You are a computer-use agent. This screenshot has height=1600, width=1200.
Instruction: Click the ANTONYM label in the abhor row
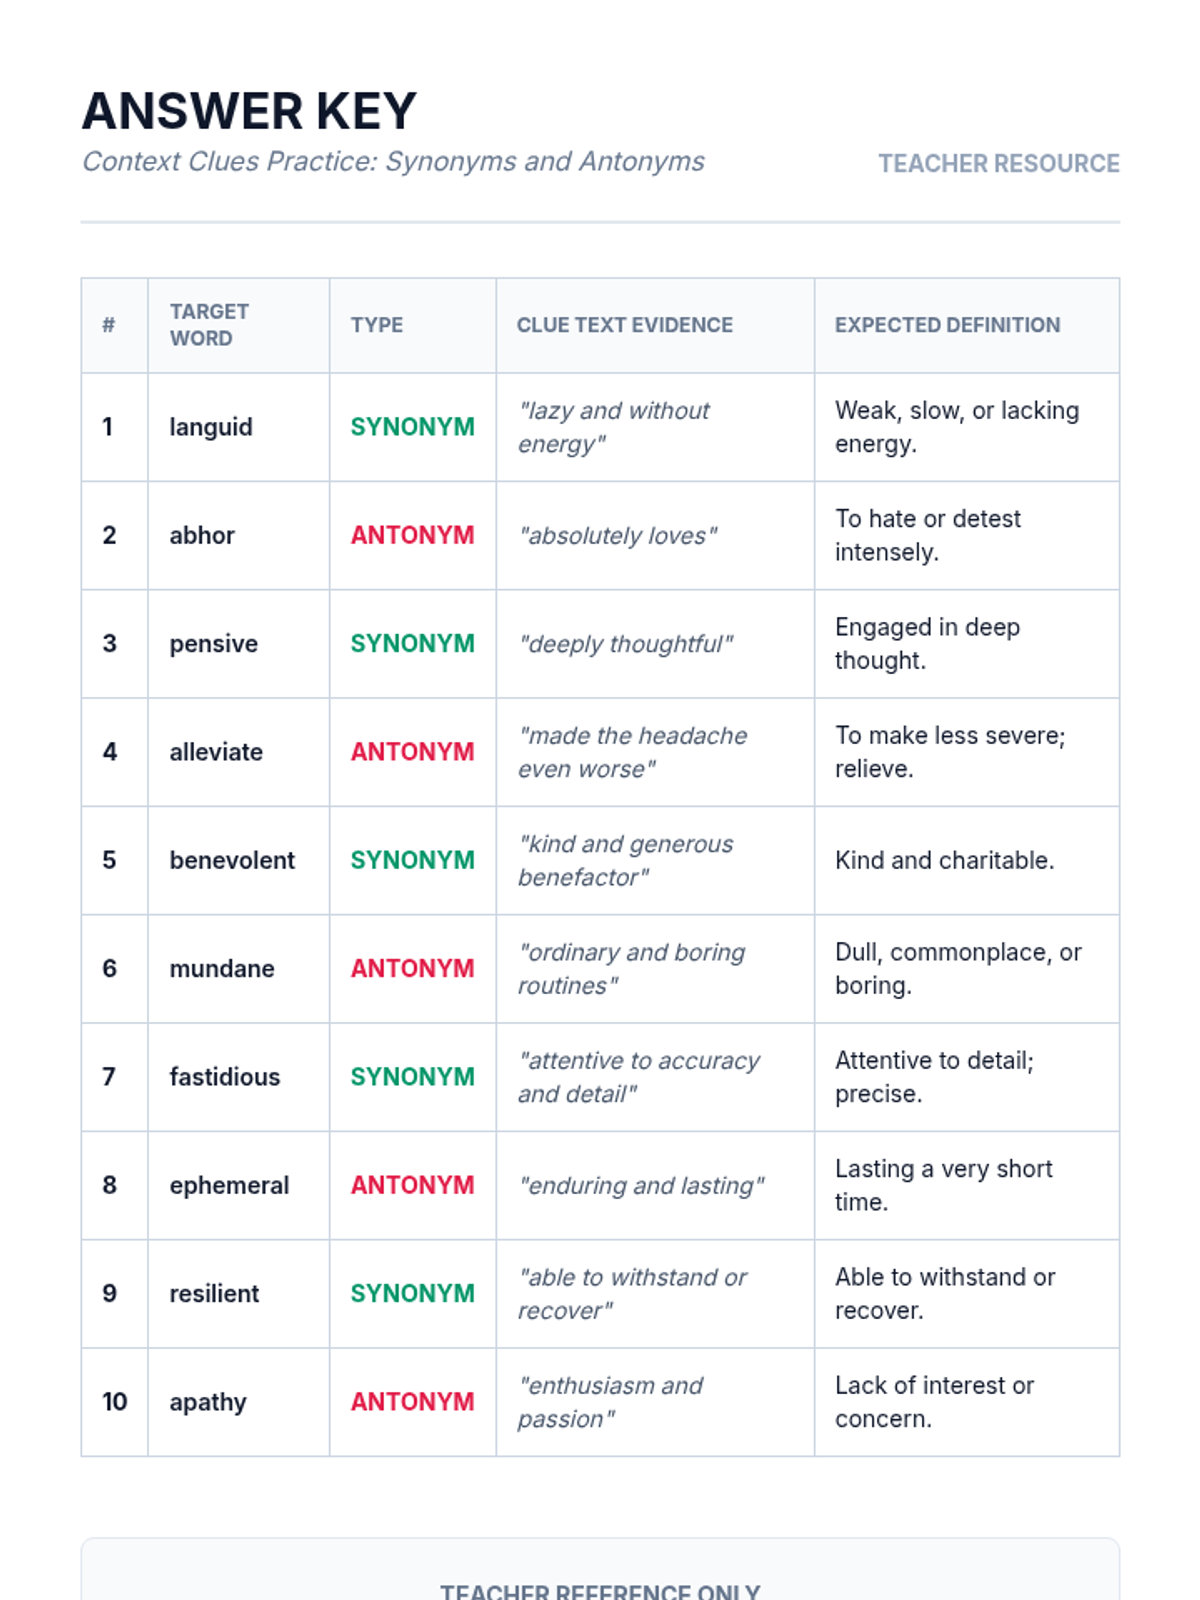pyautogui.click(x=412, y=535)
